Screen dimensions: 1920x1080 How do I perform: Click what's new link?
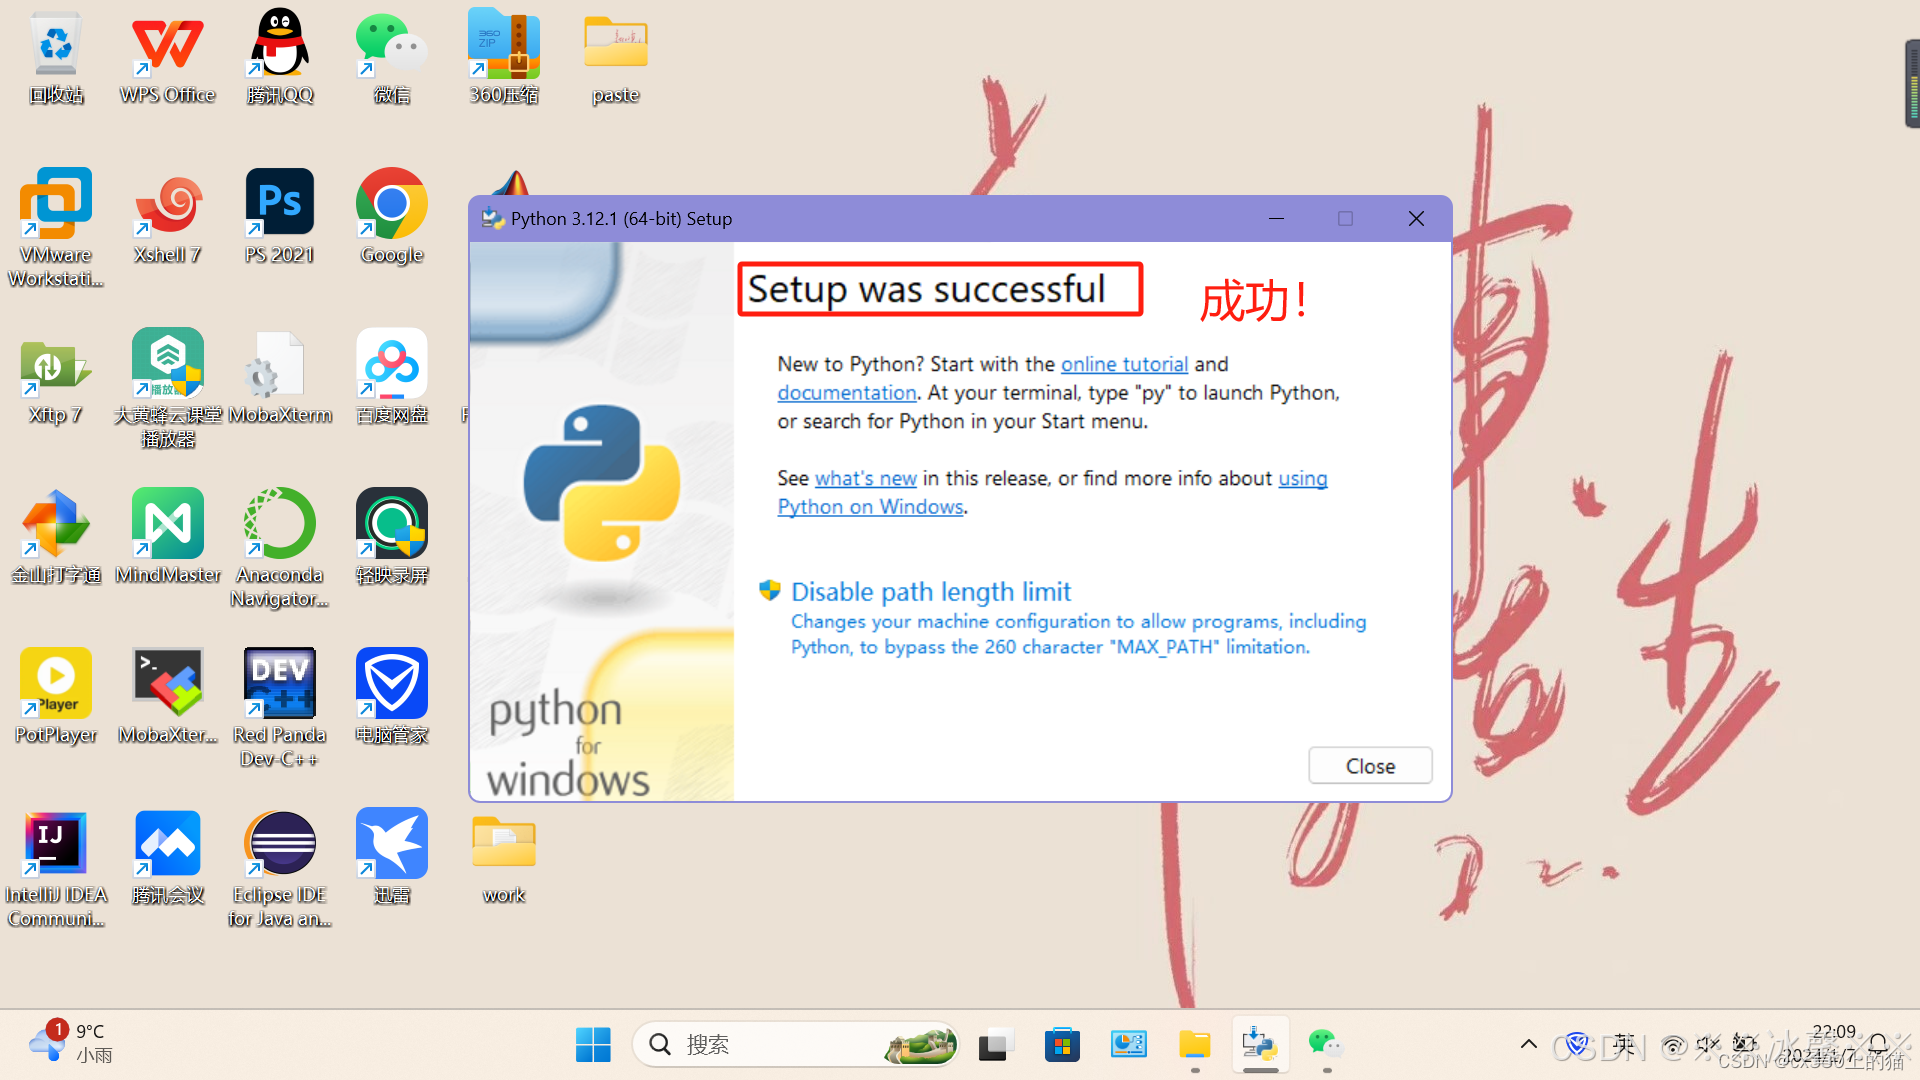pyautogui.click(x=865, y=479)
